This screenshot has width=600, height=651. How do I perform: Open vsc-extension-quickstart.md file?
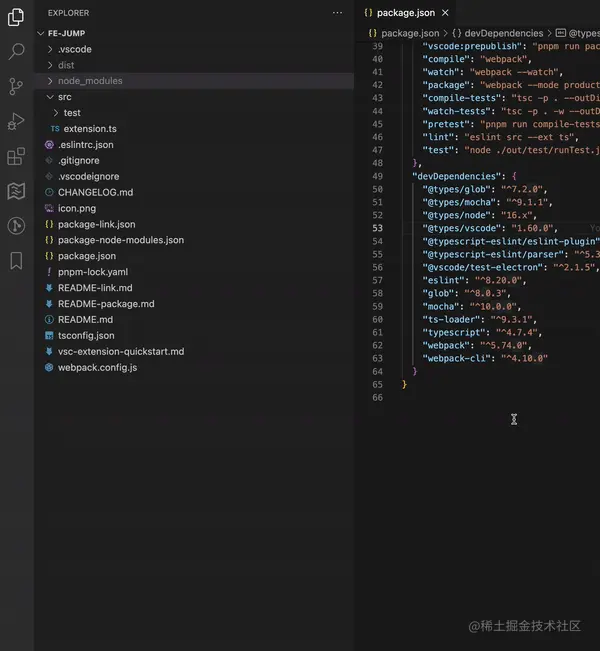pyautogui.click(x=194, y=352)
